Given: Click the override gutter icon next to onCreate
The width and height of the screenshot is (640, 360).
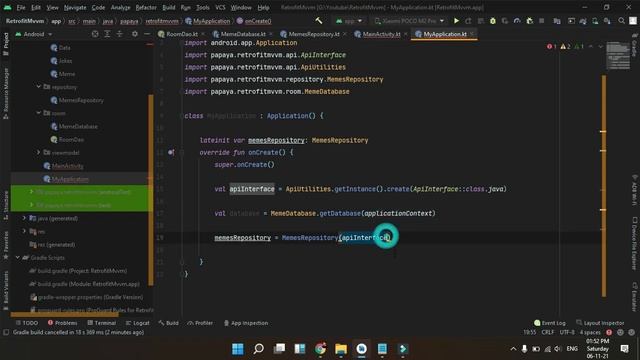Looking at the screenshot, I should click(171, 152).
